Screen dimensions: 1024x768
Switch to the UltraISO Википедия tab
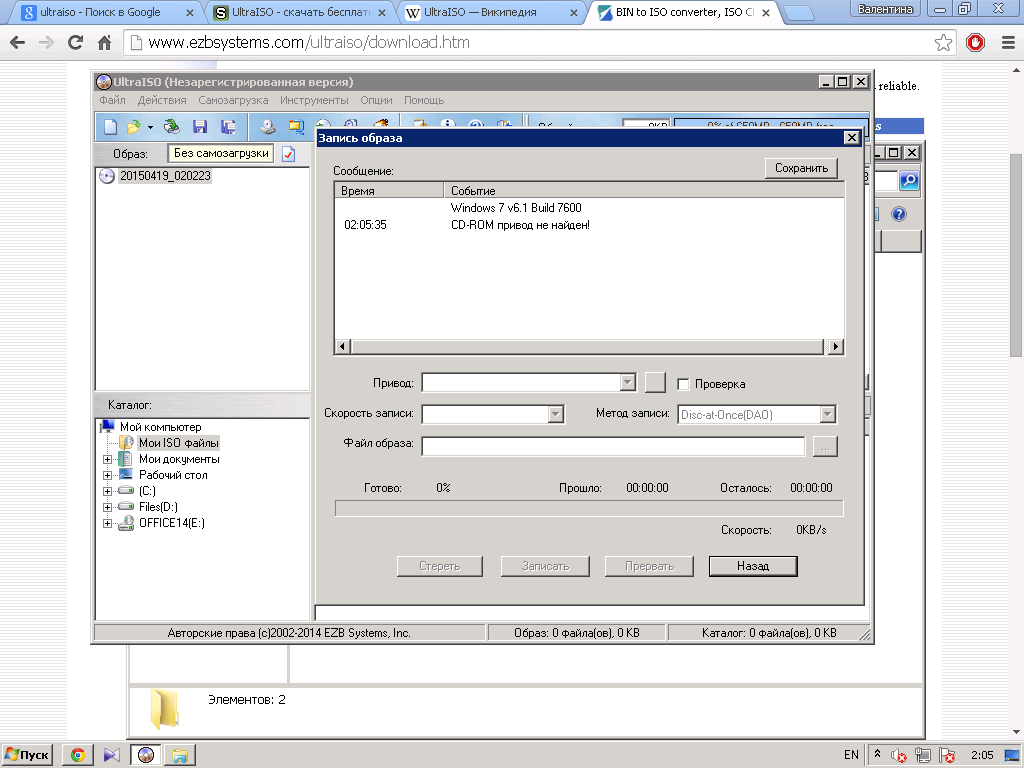click(x=490, y=12)
